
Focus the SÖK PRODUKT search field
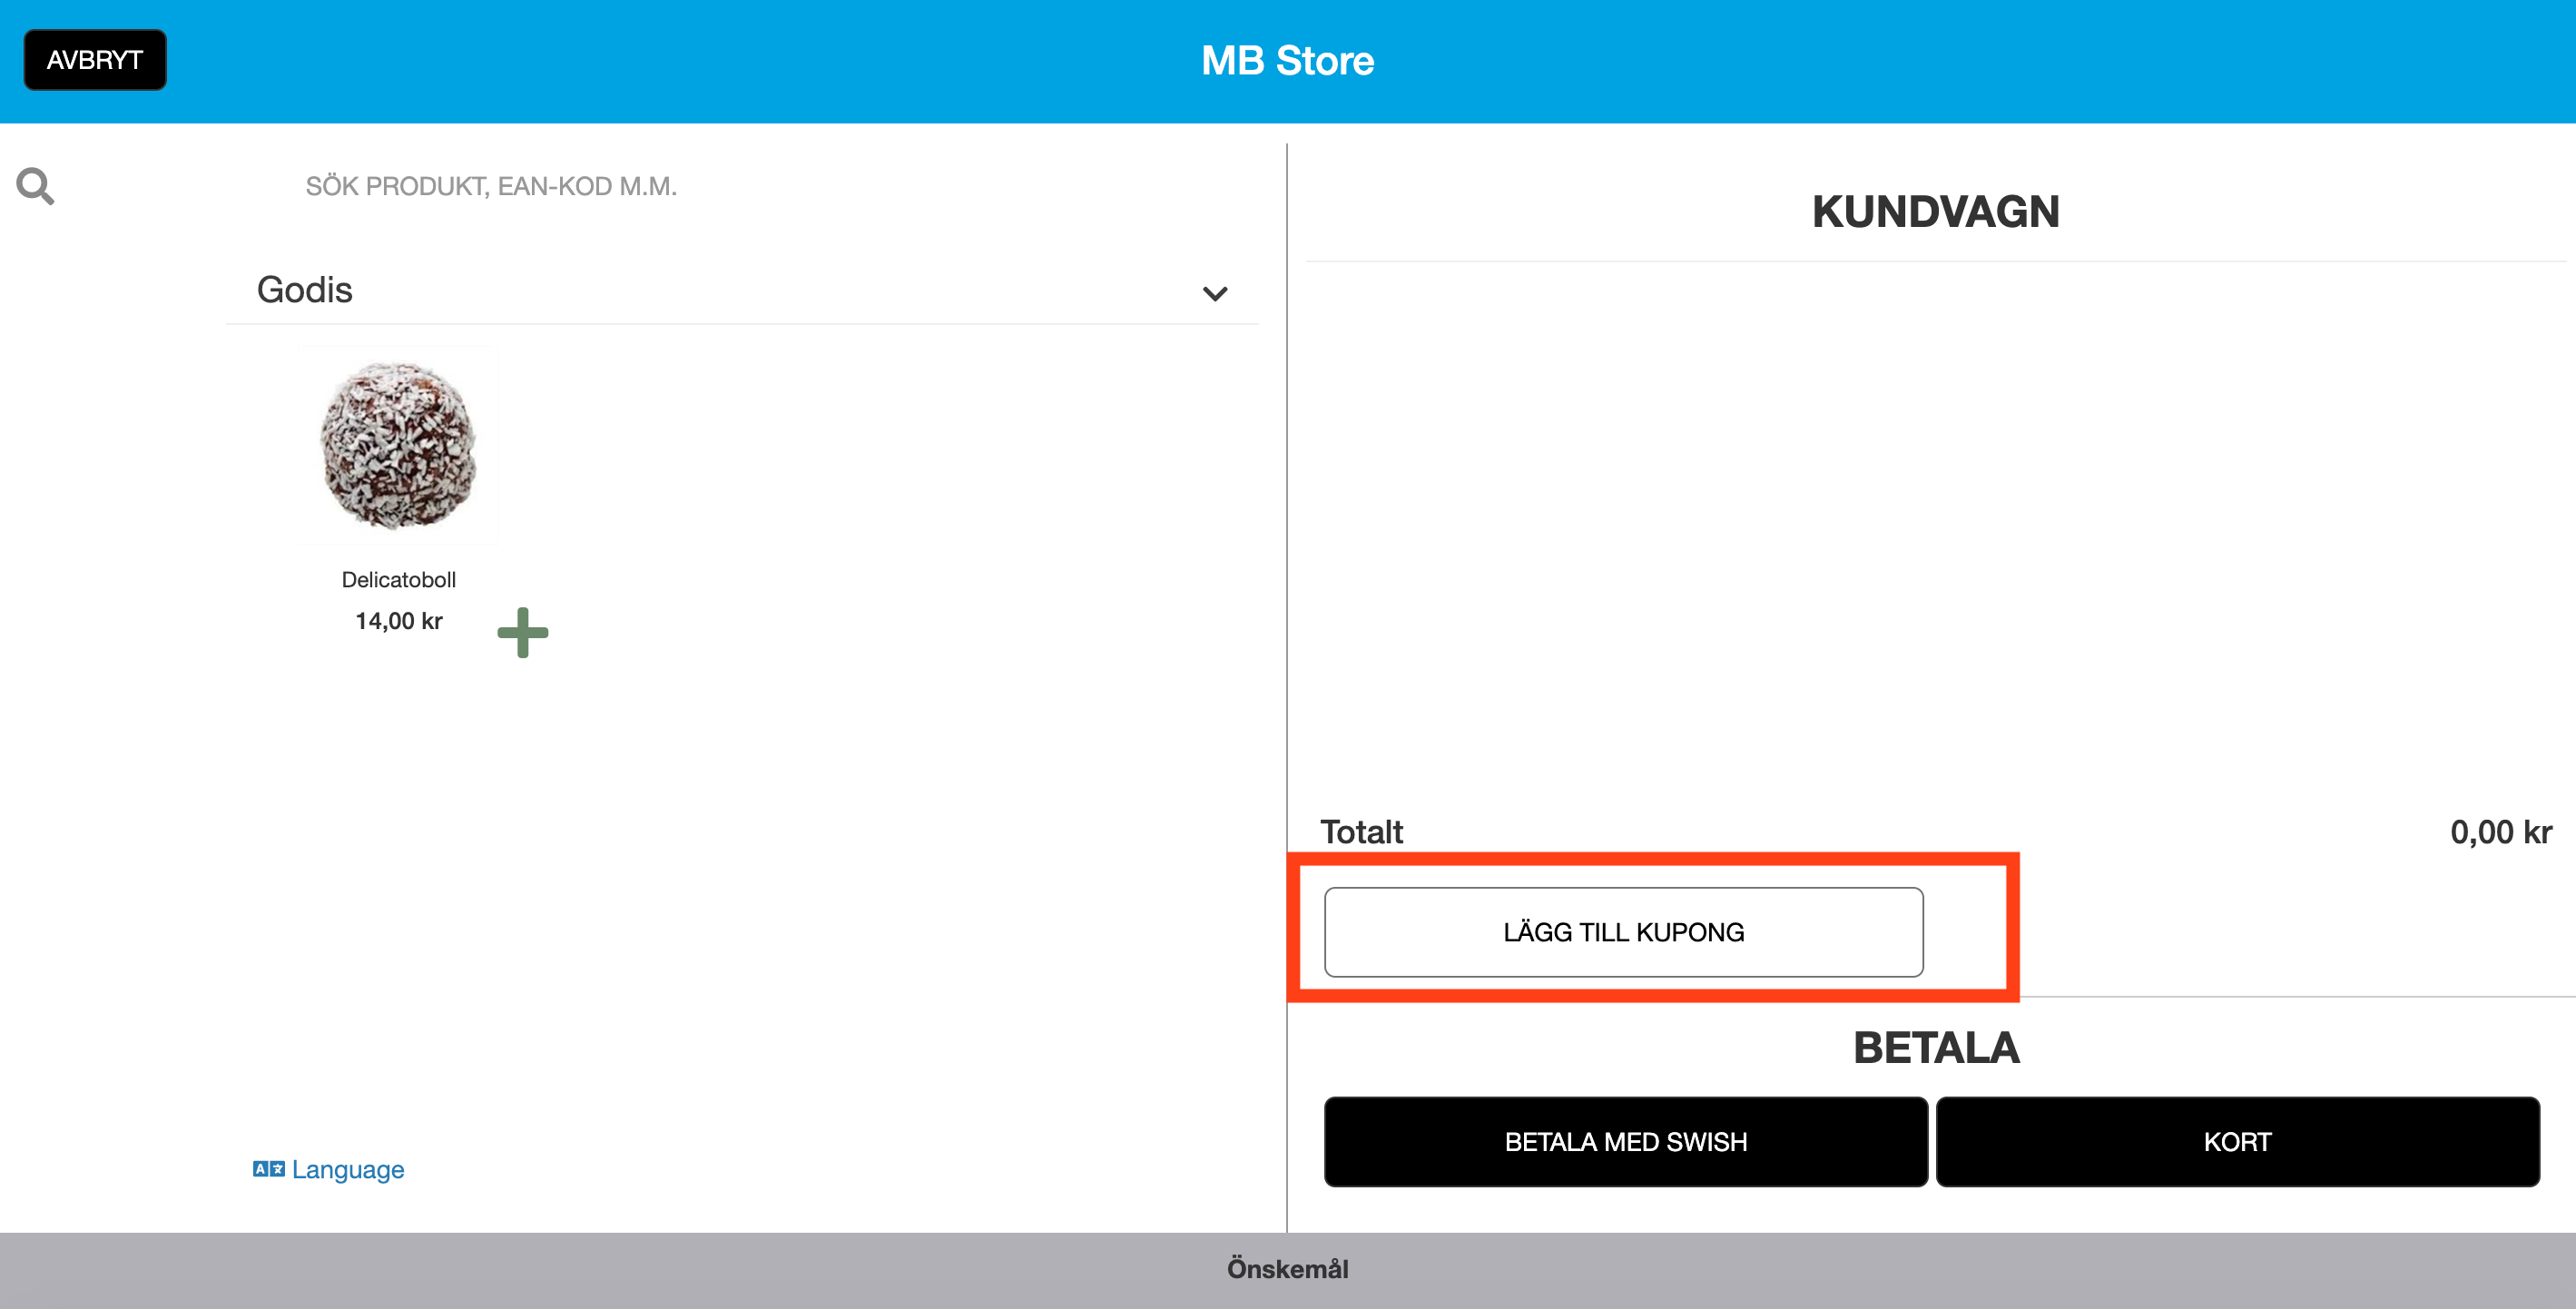point(765,186)
